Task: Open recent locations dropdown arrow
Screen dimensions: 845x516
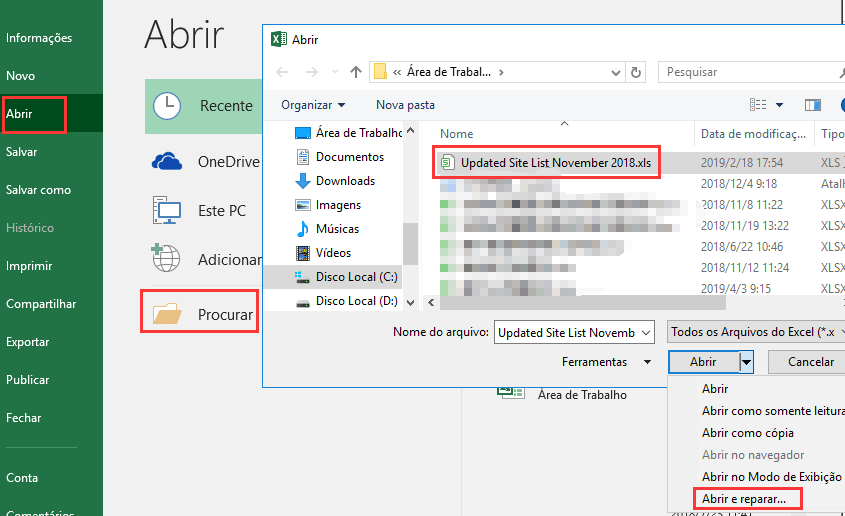Action: point(335,72)
